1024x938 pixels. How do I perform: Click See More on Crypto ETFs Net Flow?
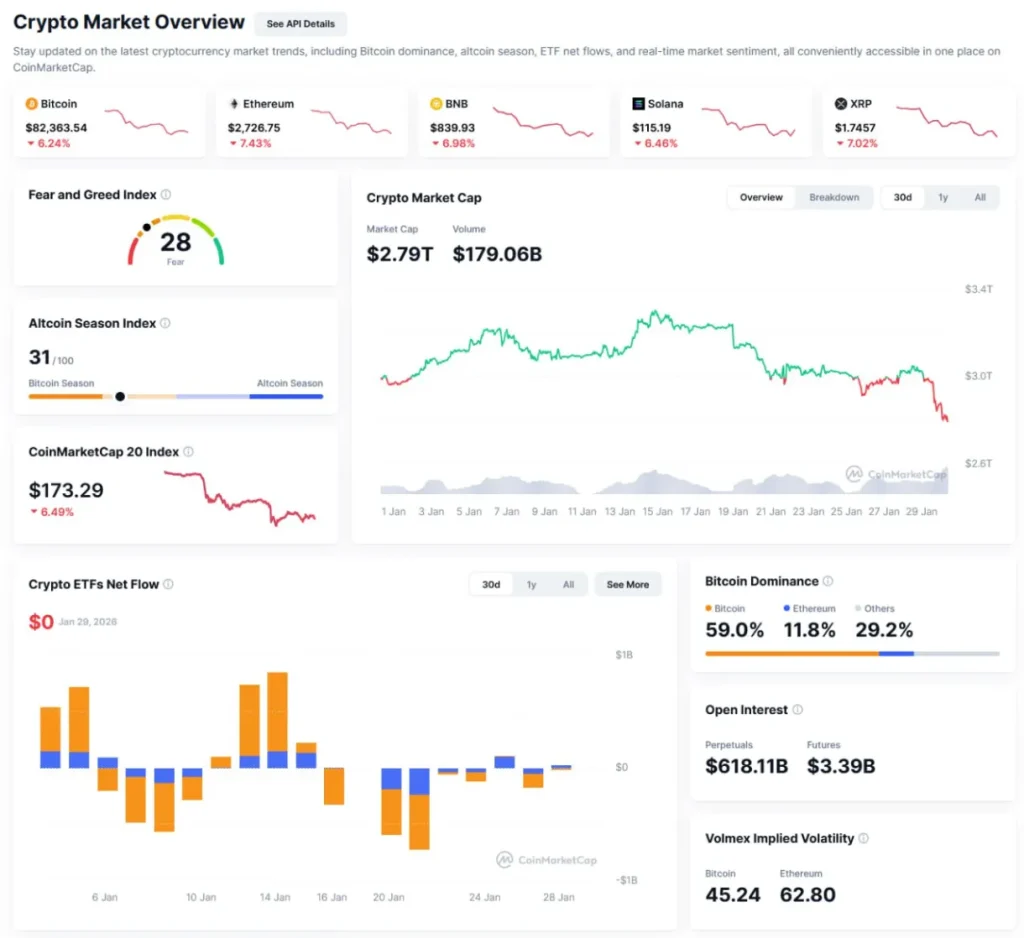pos(628,584)
